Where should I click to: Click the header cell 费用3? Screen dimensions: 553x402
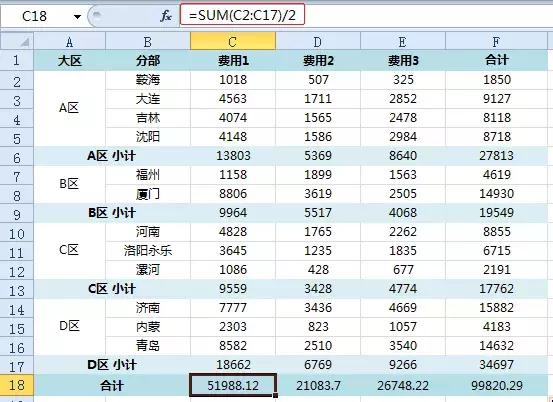pyautogui.click(x=403, y=61)
